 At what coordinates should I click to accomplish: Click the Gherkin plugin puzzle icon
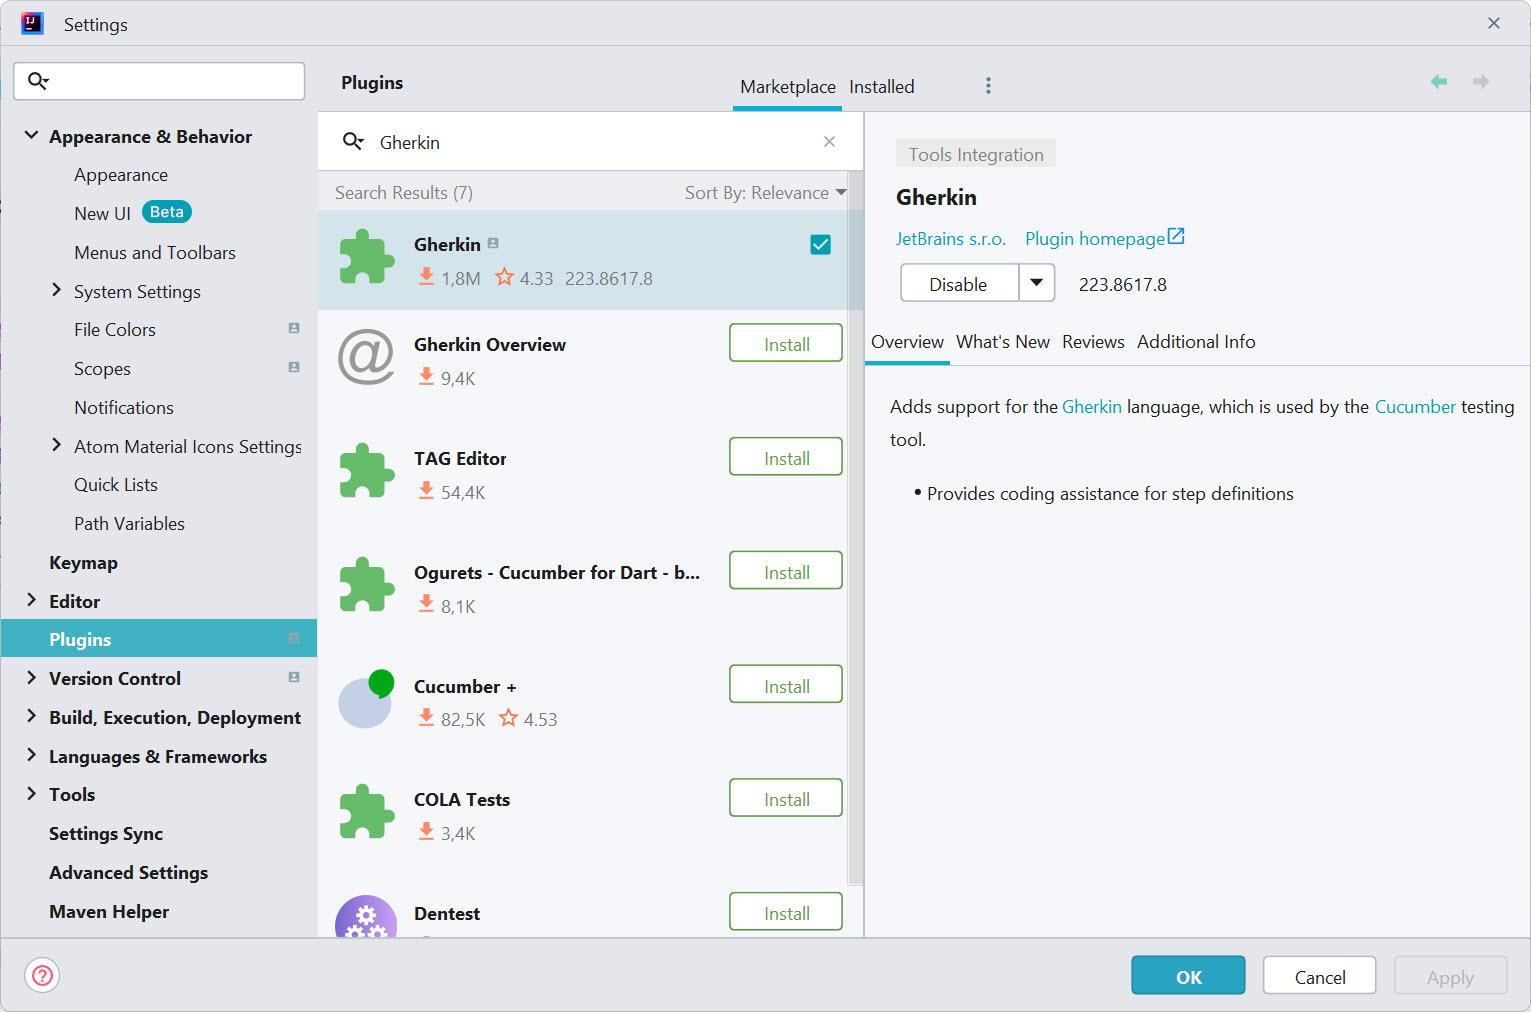367,258
